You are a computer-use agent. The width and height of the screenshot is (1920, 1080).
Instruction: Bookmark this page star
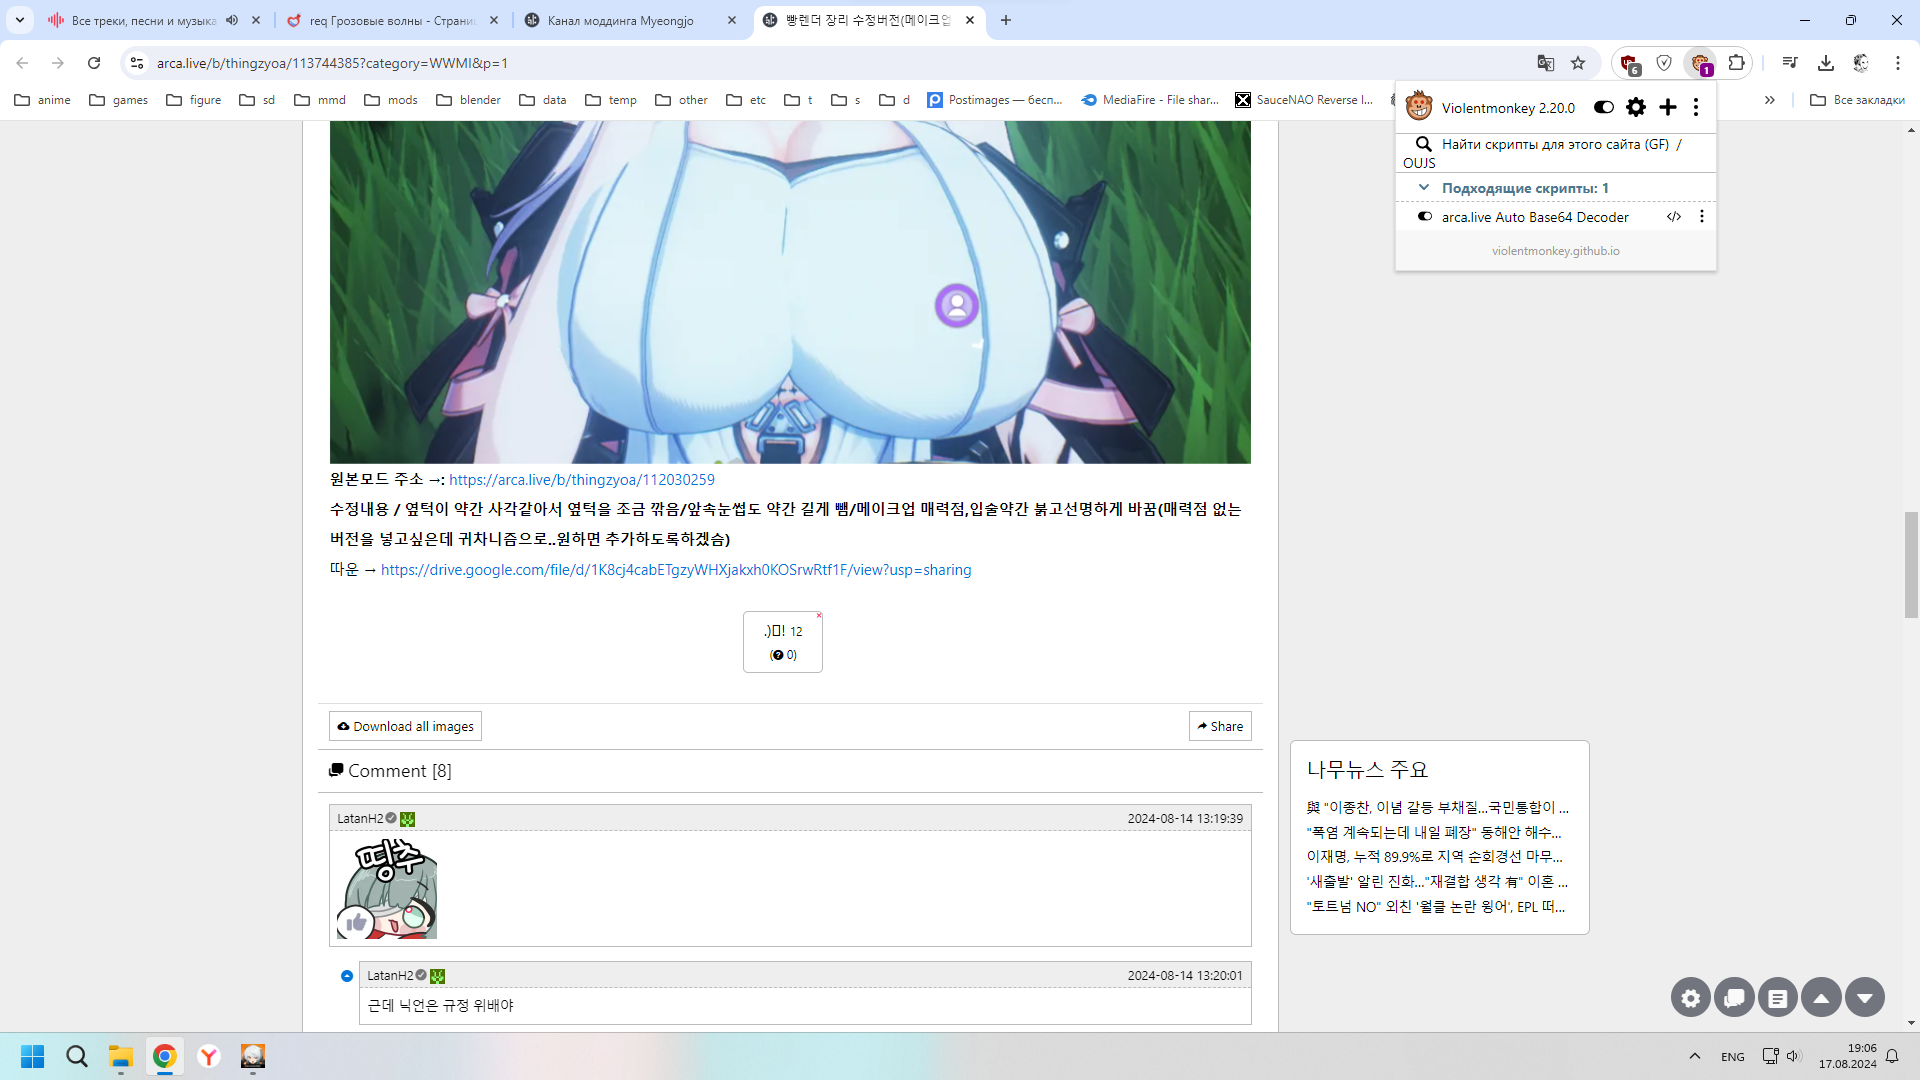1578,63
